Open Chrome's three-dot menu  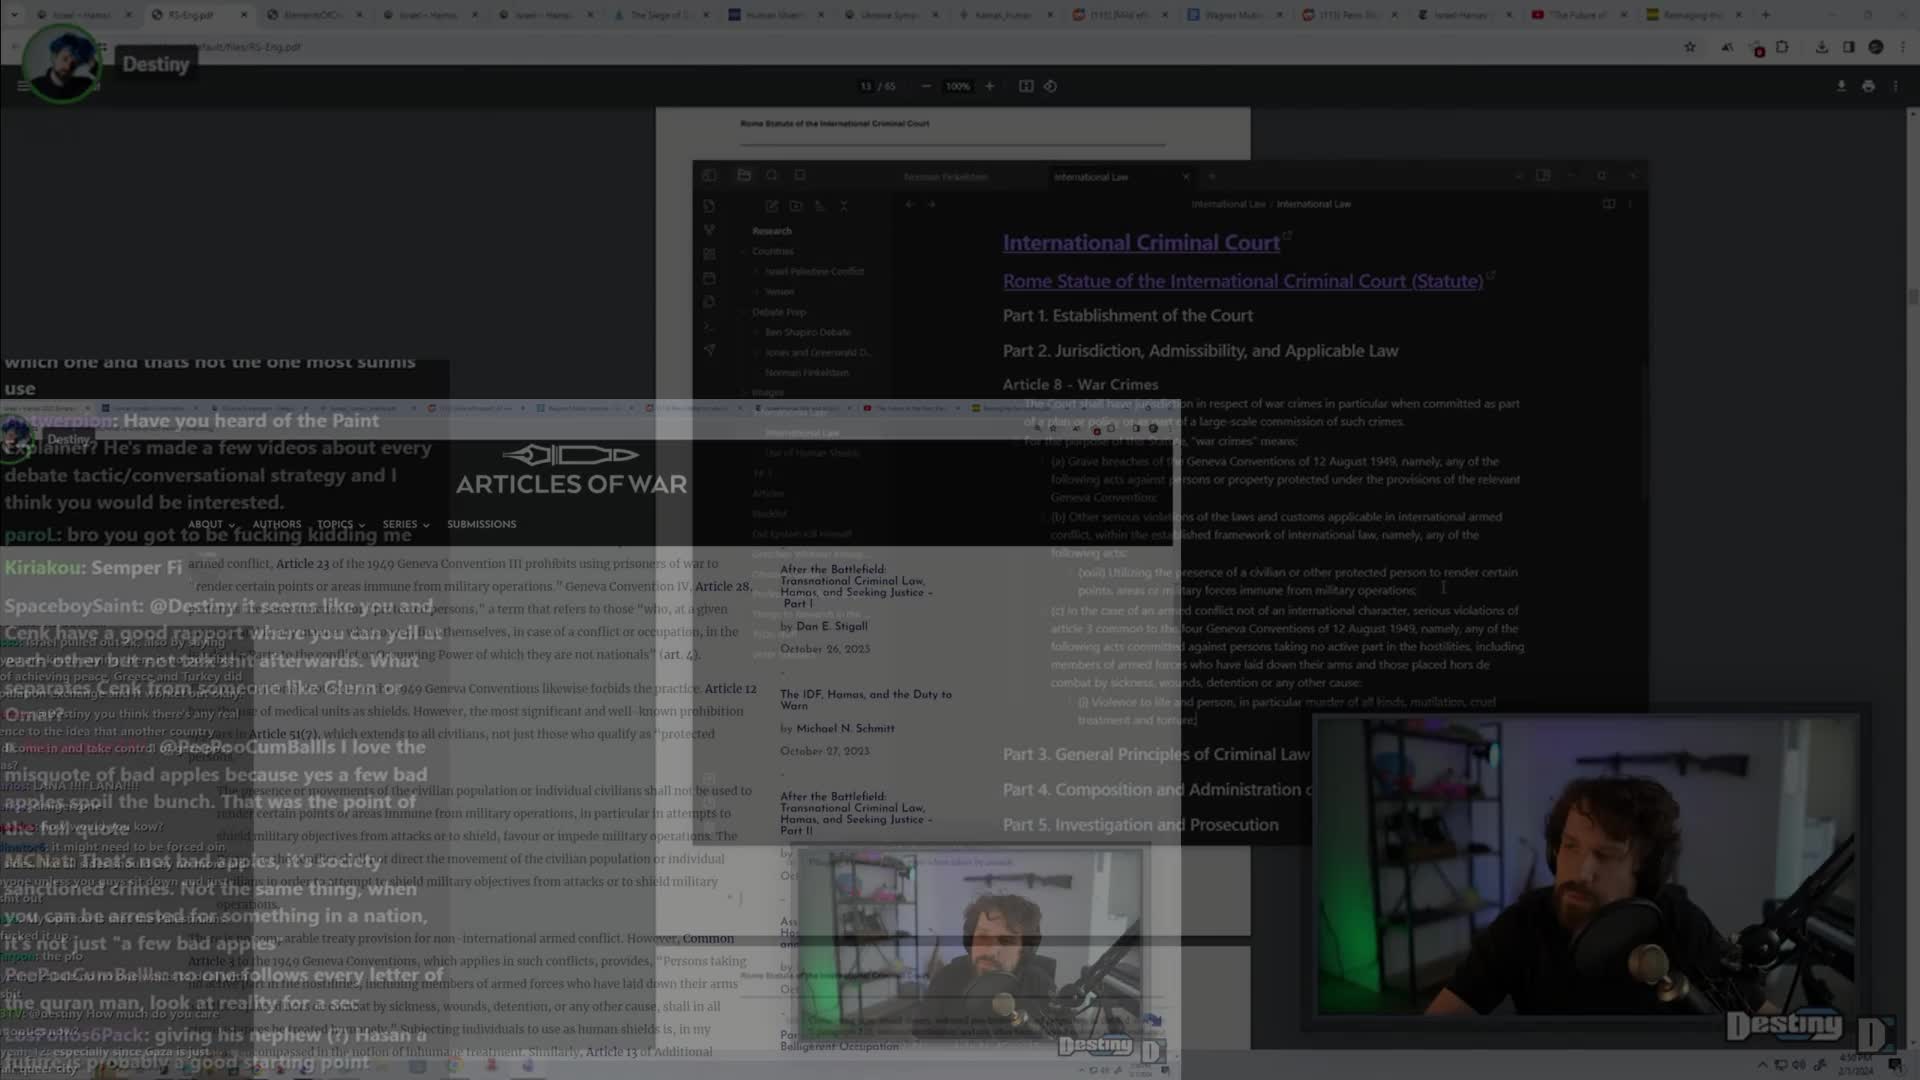coord(1903,47)
